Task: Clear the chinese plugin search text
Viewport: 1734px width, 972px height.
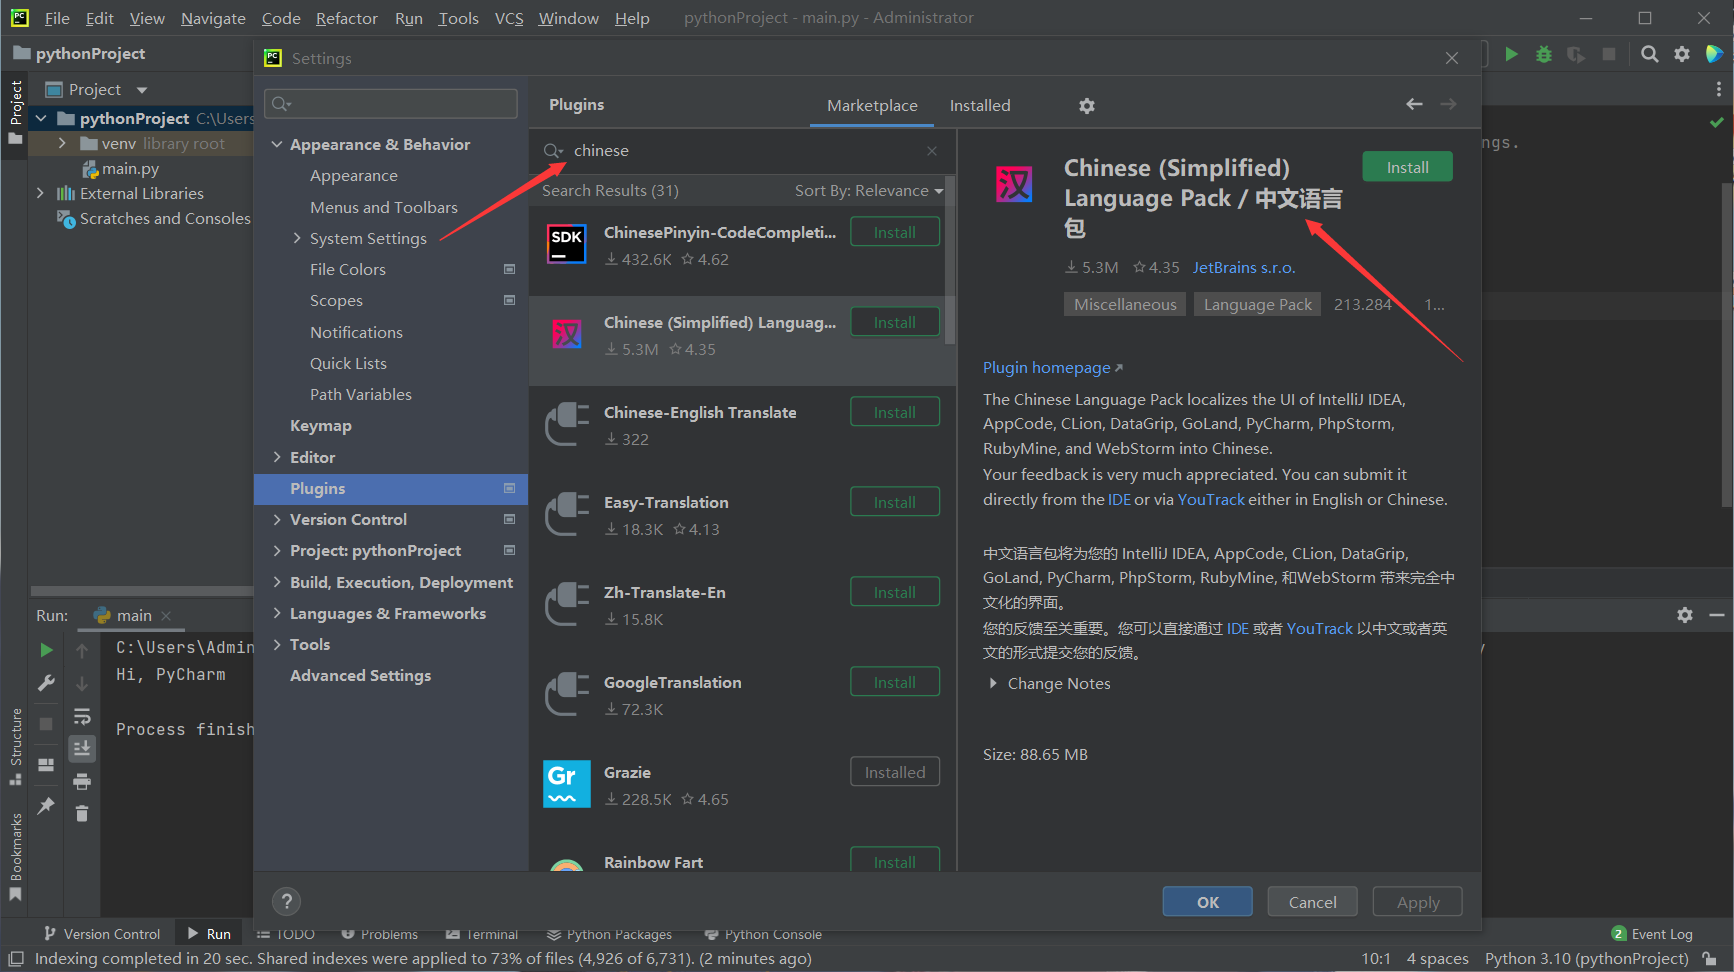Action: click(932, 151)
